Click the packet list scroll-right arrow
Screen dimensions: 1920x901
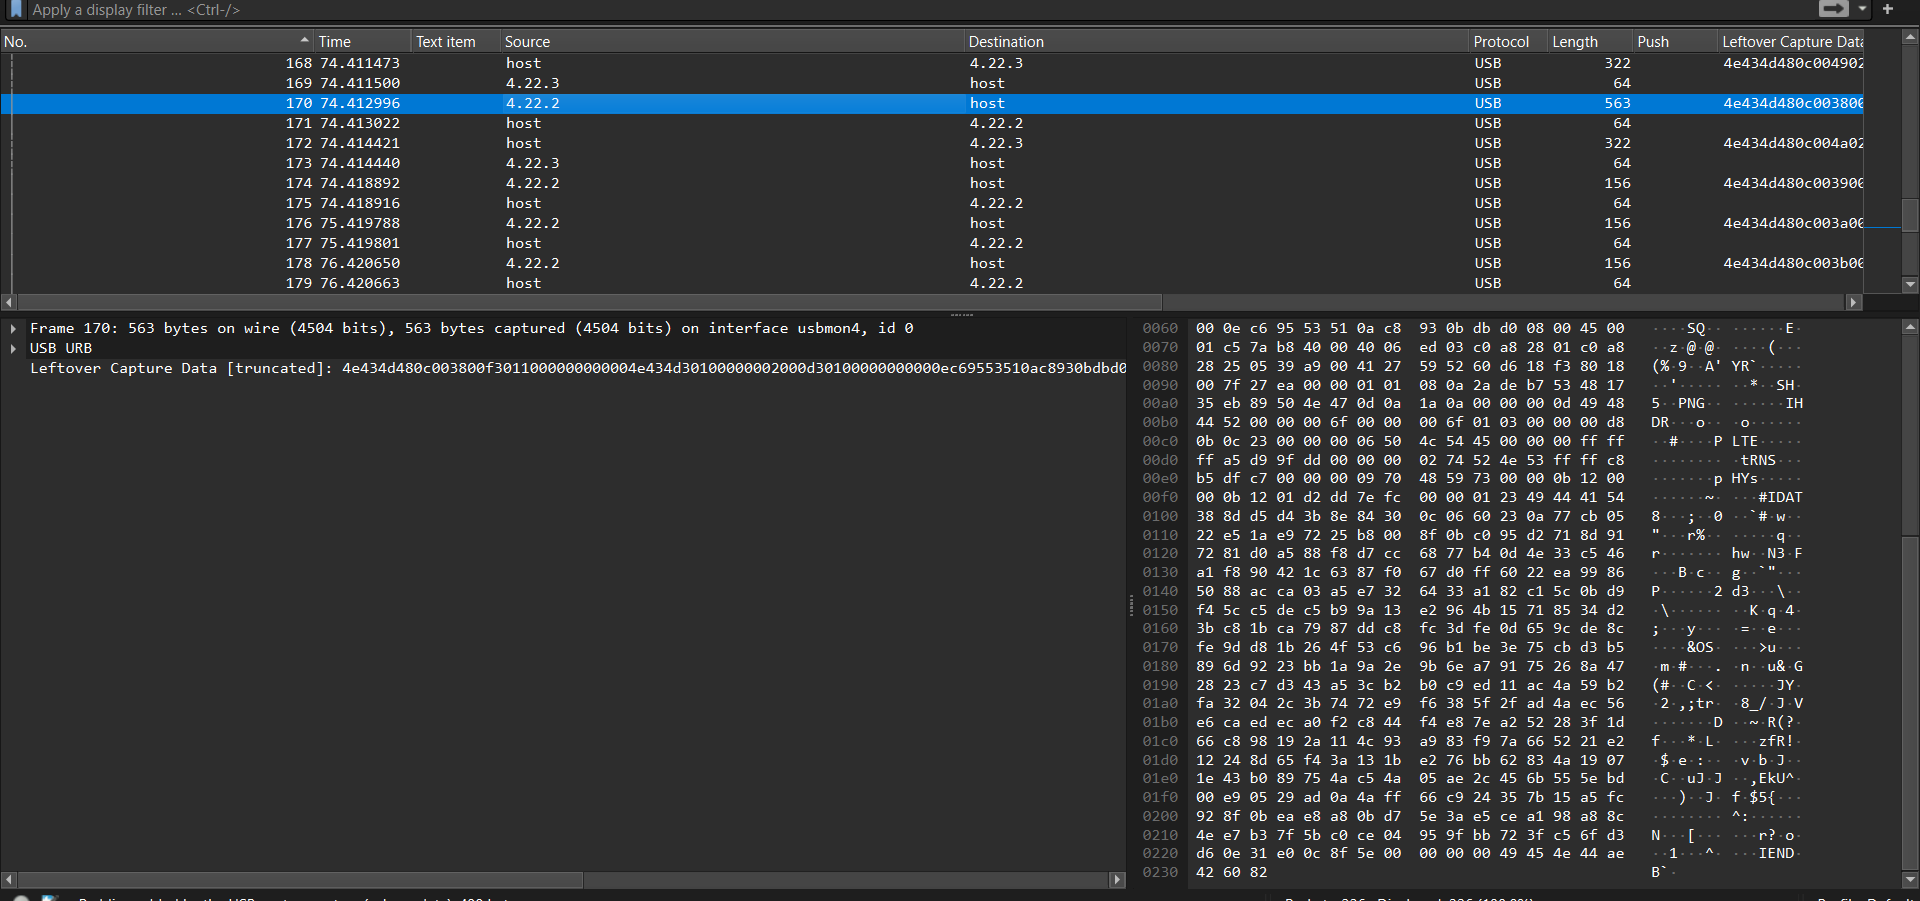pyautogui.click(x=1853, y=302)
